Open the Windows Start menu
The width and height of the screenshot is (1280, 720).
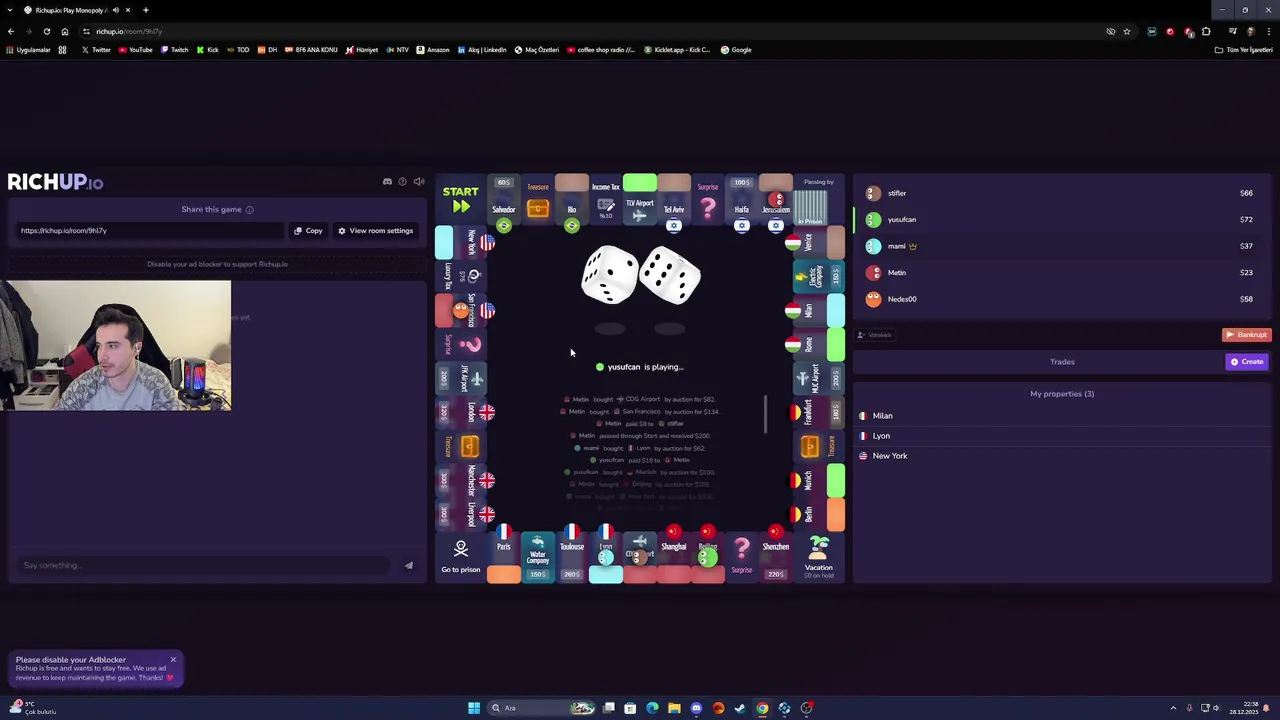tap(474, 708)
